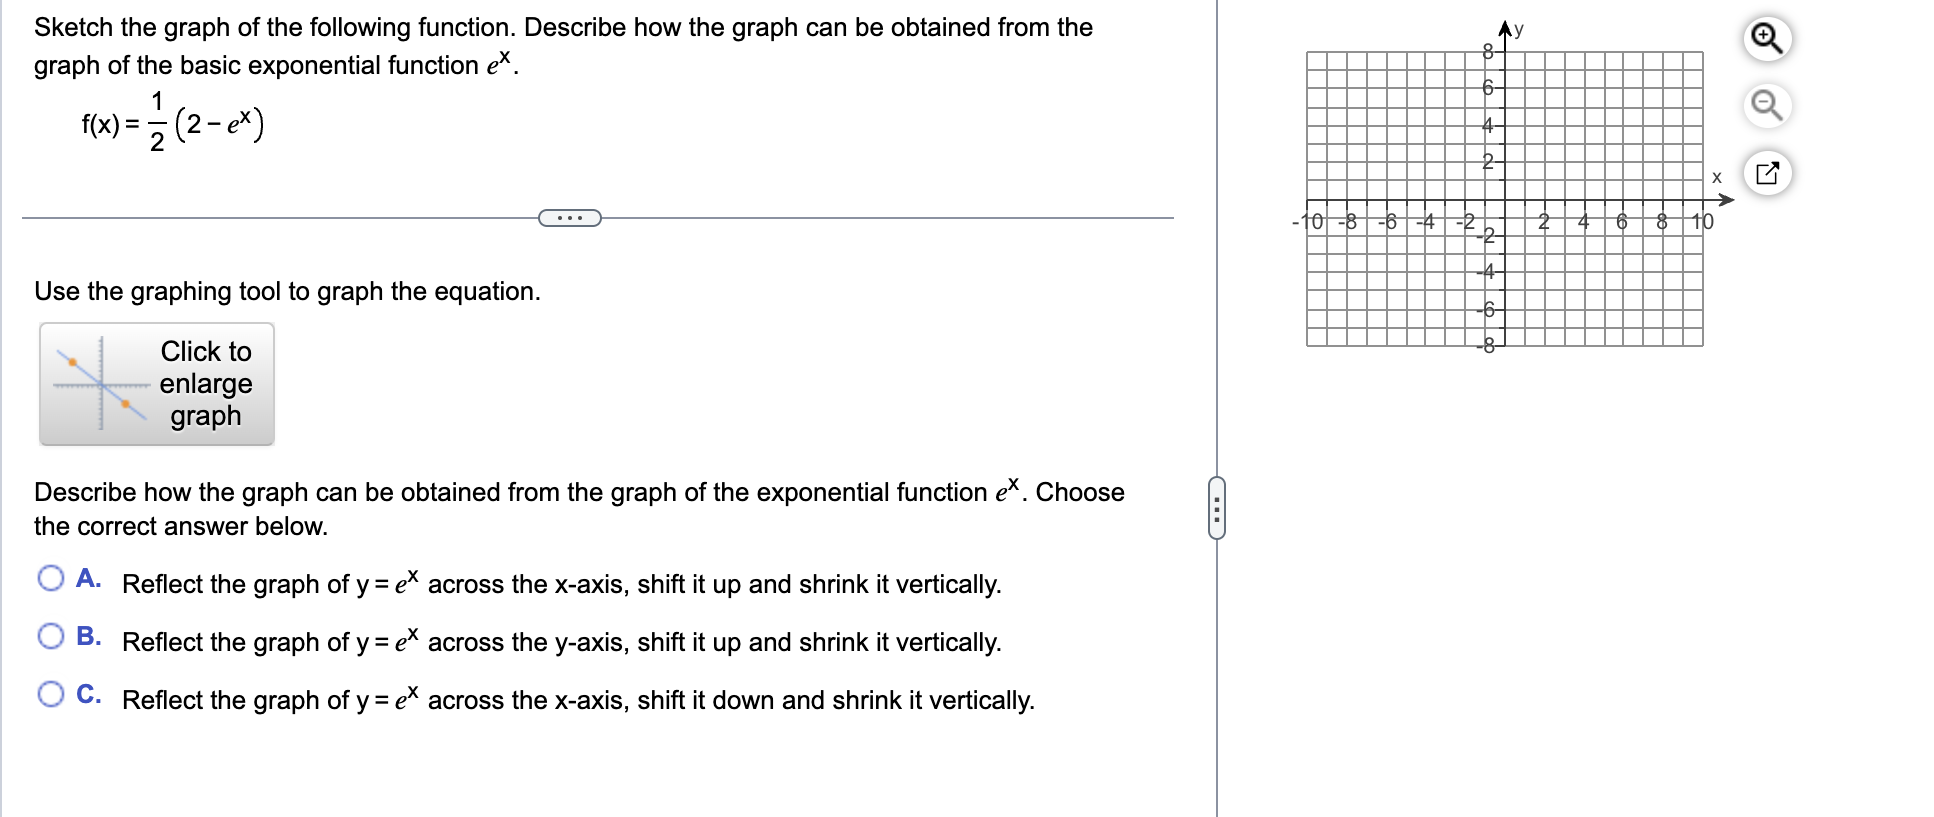Select answer choice B
1934x817 pixels.
(49, 634)
